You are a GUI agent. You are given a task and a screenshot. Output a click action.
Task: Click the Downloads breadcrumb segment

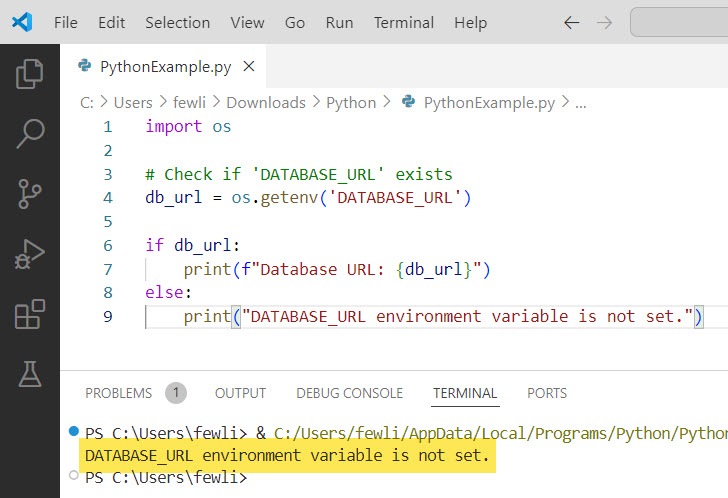point(266,103)
